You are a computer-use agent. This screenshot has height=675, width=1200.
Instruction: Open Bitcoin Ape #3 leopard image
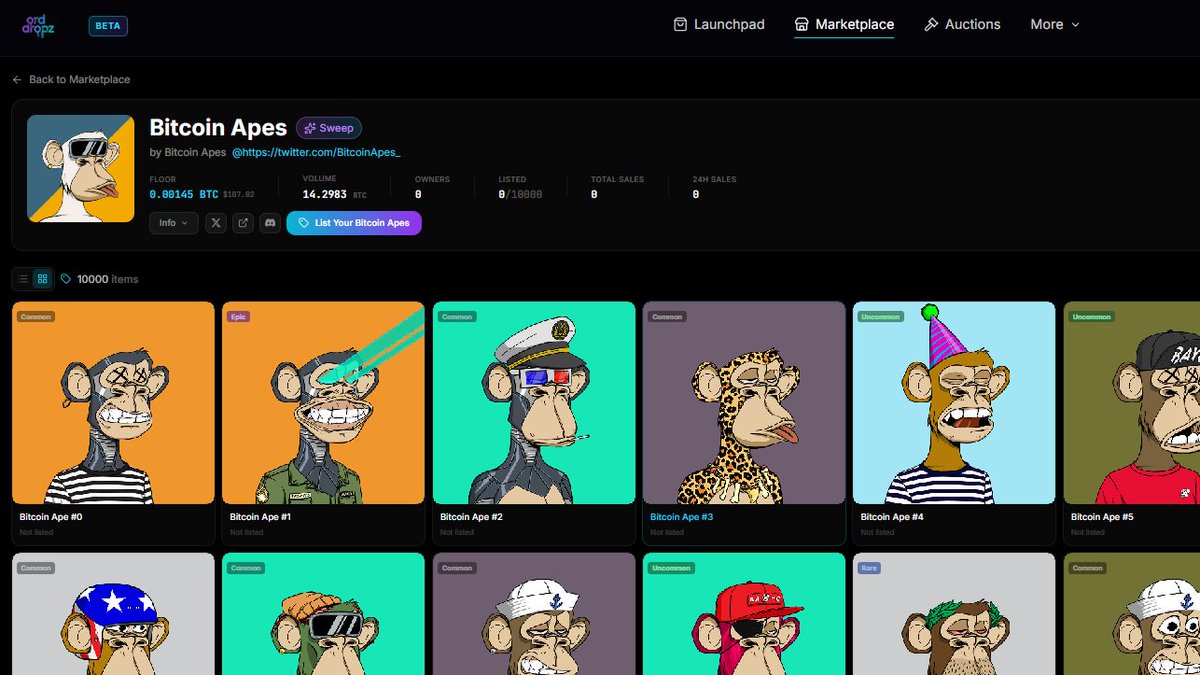click(x=744, y=403)
